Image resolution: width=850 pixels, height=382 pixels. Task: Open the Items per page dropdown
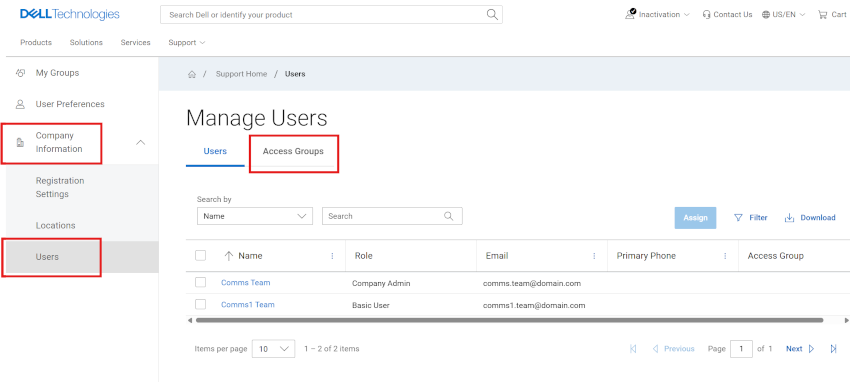273,349
